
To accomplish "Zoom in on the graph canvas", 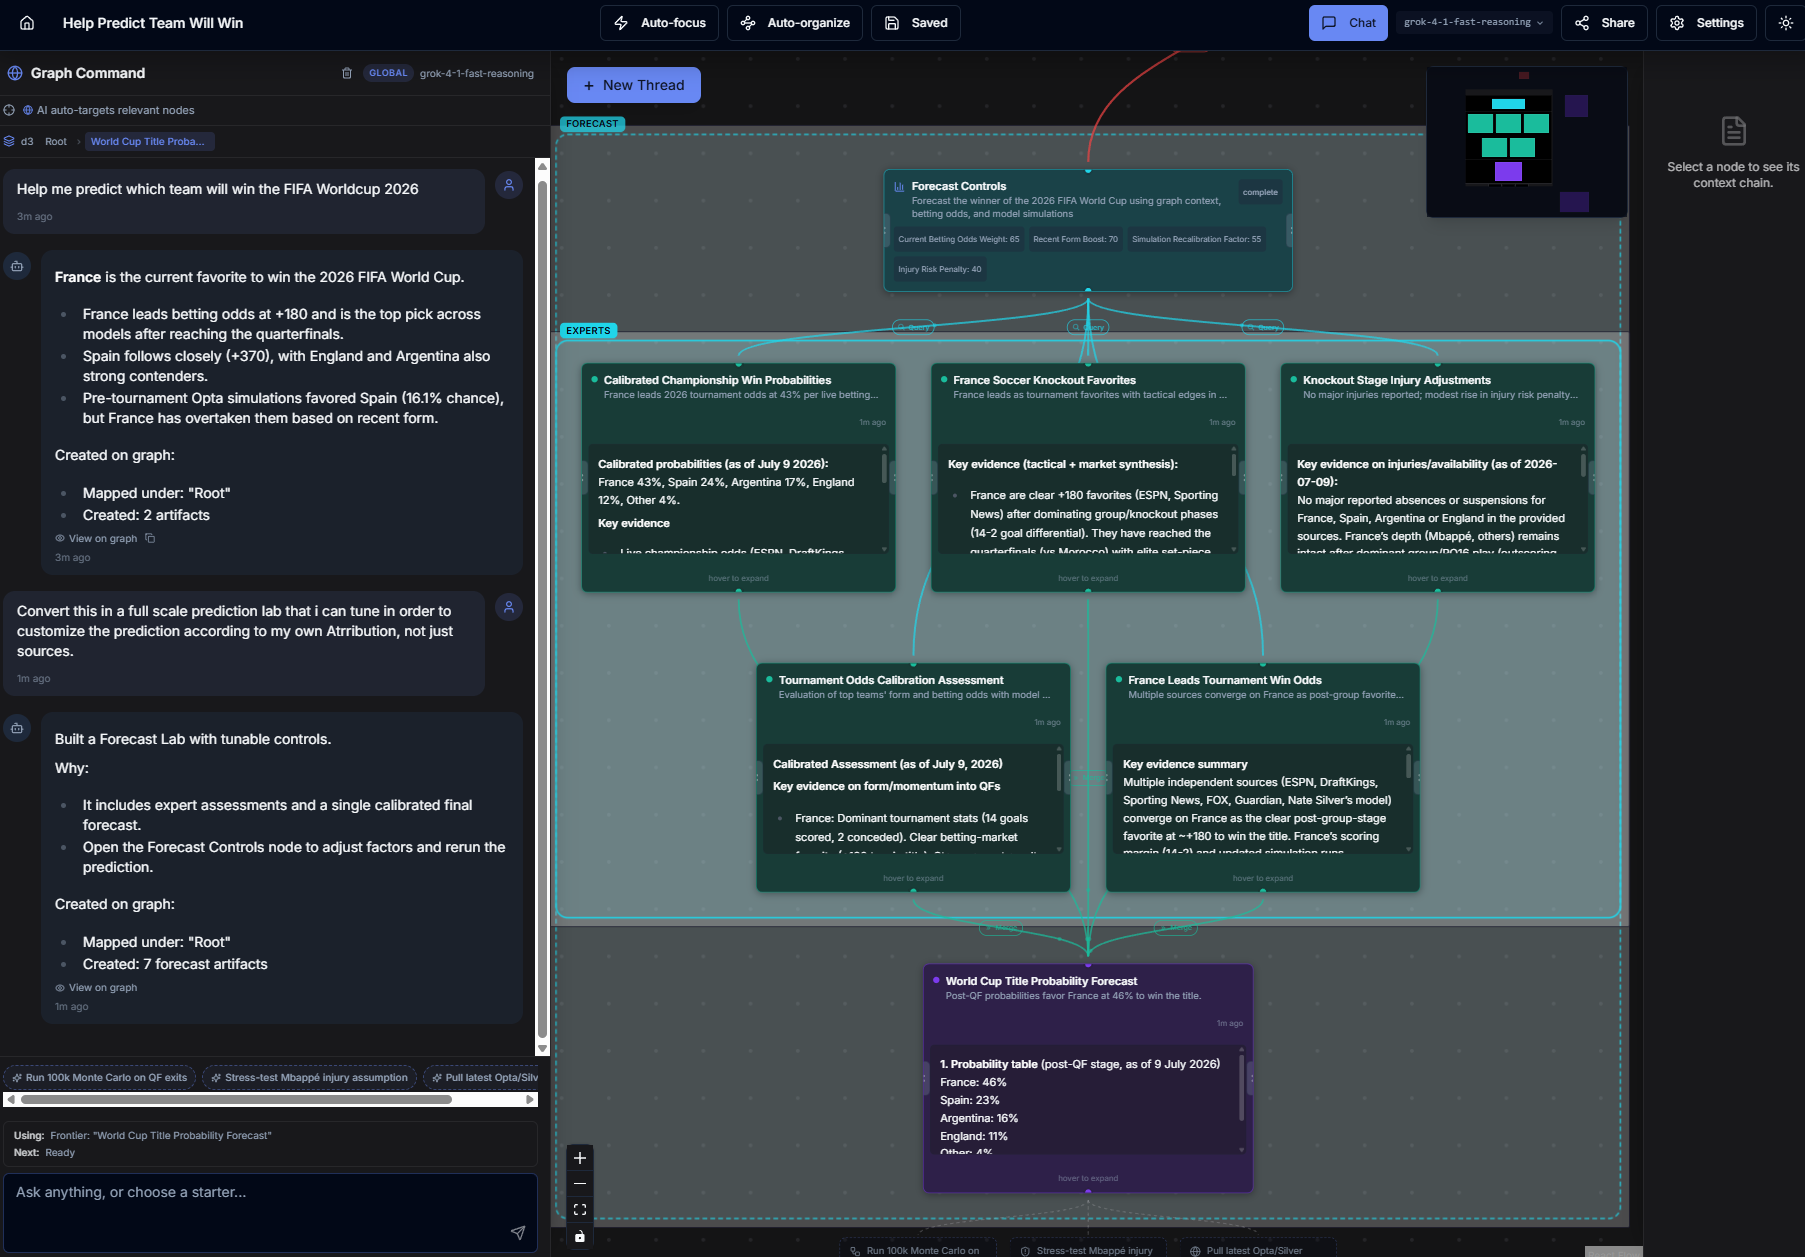I will (x=580, y=1158).
